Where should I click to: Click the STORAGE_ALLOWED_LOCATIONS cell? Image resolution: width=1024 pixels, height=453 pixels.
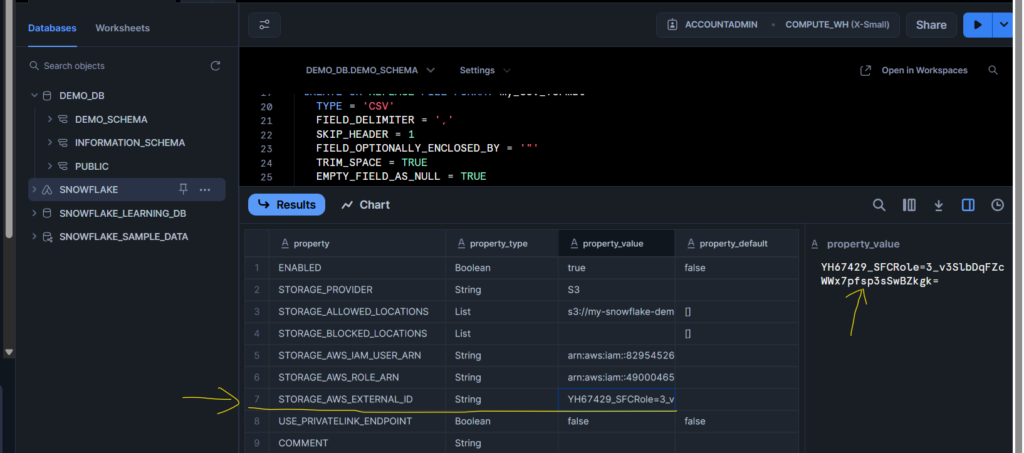[x=357, y=311]
